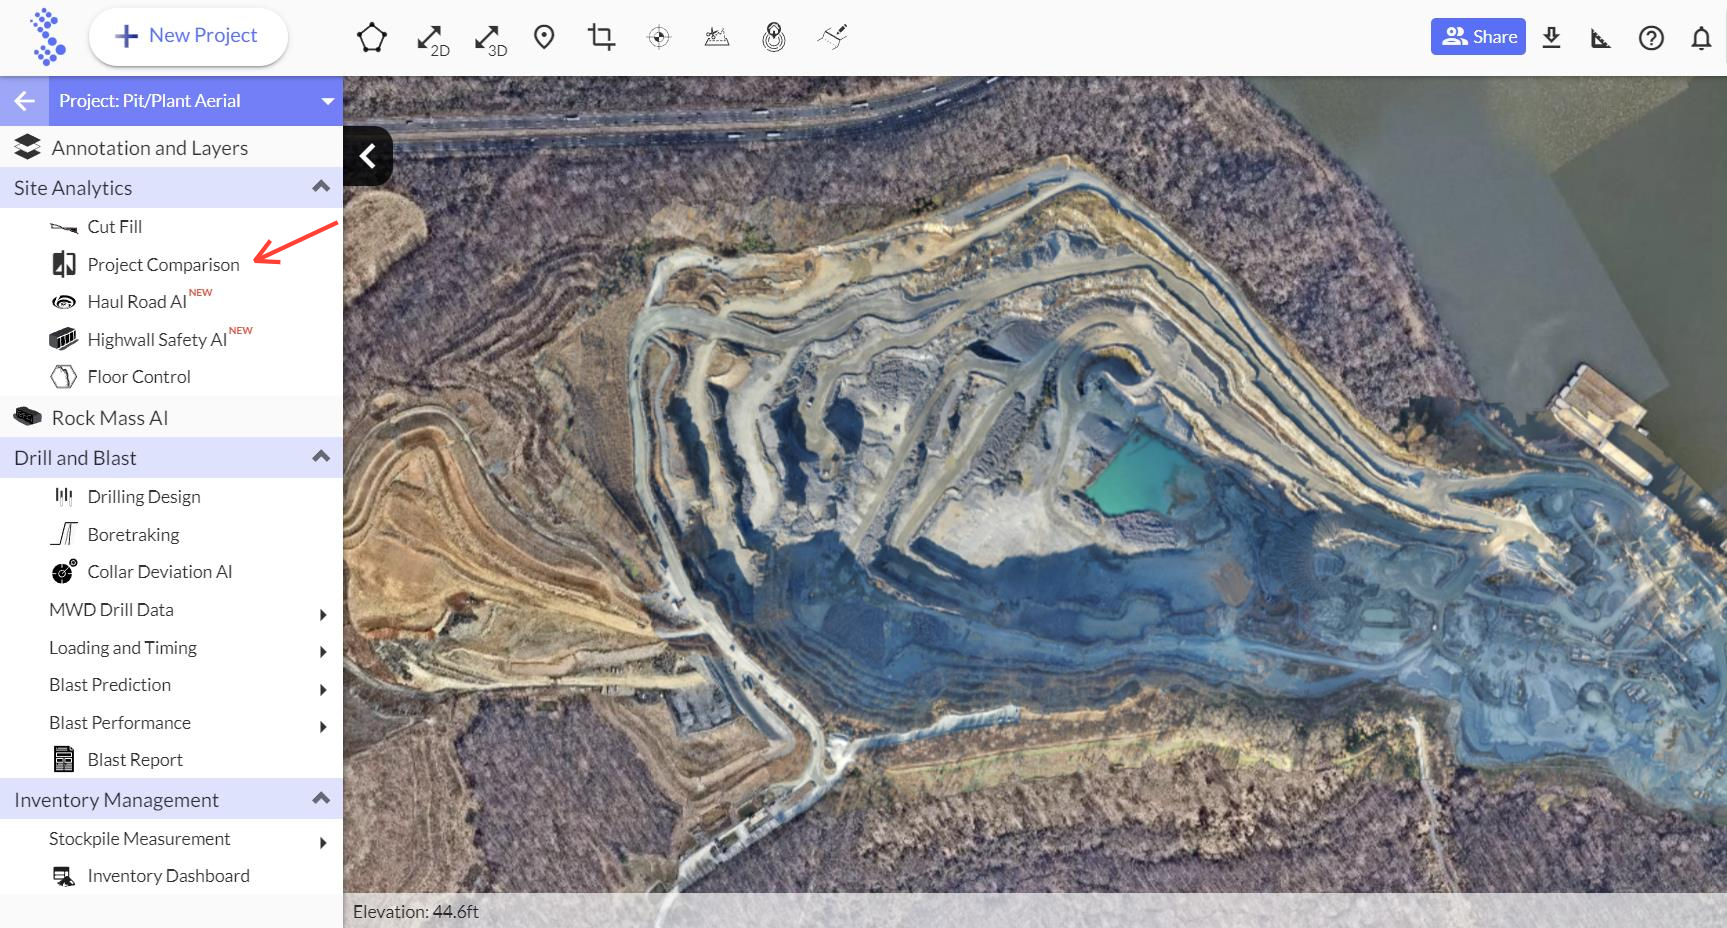Open the help question mark icon
1727x928 pixels.
pos(1651,38)
